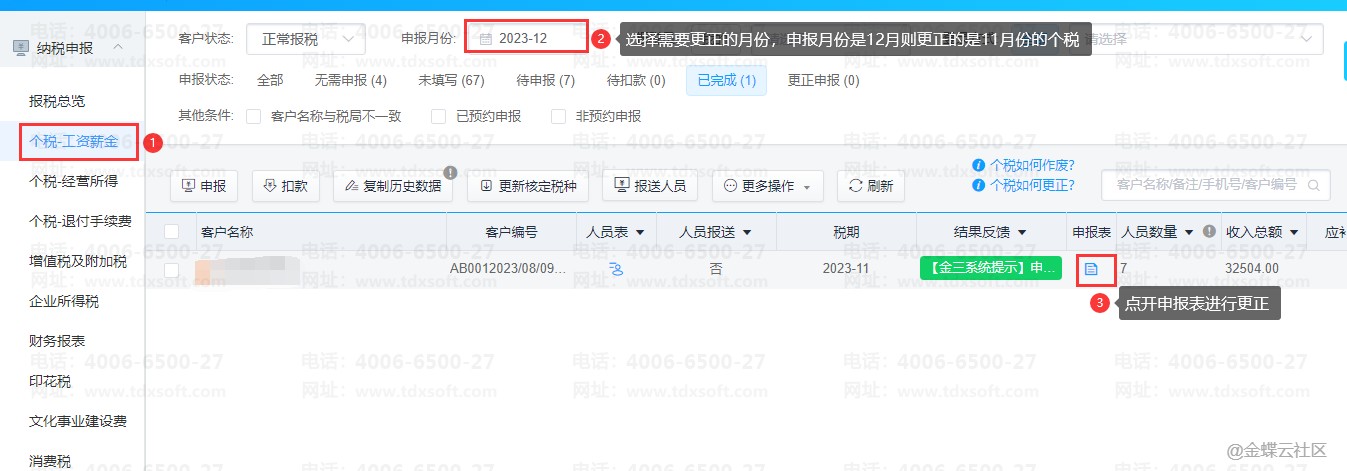This screenshot has width=1347, height=471.
Task: Open 企业所得税 in the sidebar
Action: (64, 301)
